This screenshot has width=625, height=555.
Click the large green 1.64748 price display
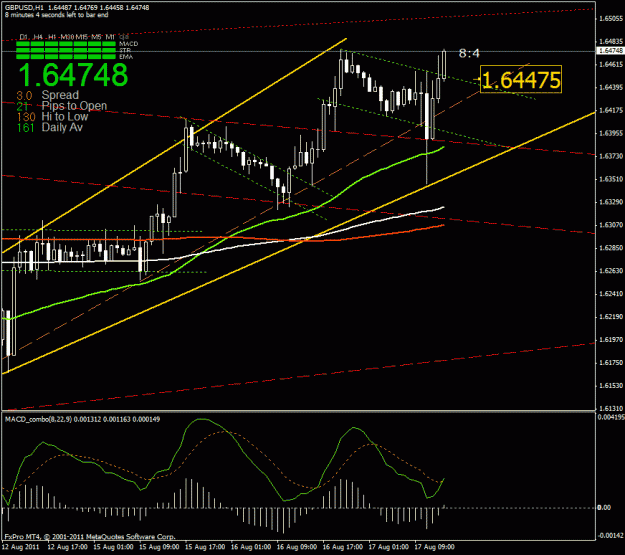pos(73,75)
